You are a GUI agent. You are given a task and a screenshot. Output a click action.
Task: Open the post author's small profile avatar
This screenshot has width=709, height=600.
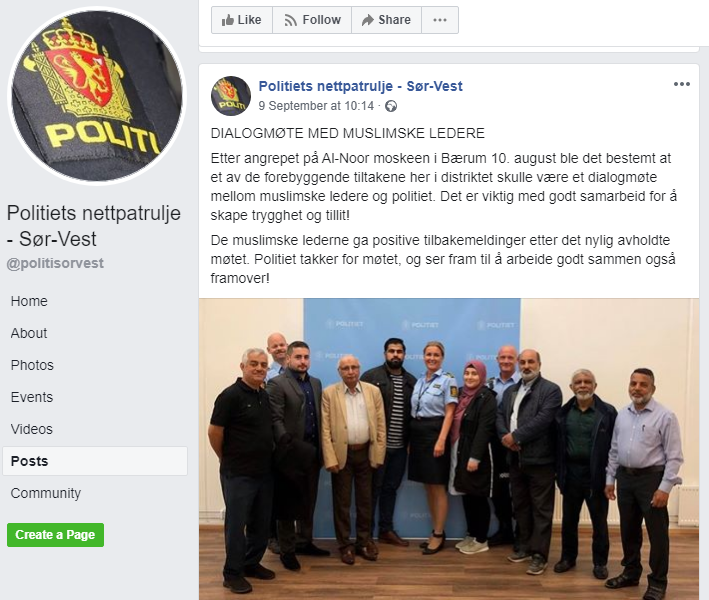pos(231,96)
